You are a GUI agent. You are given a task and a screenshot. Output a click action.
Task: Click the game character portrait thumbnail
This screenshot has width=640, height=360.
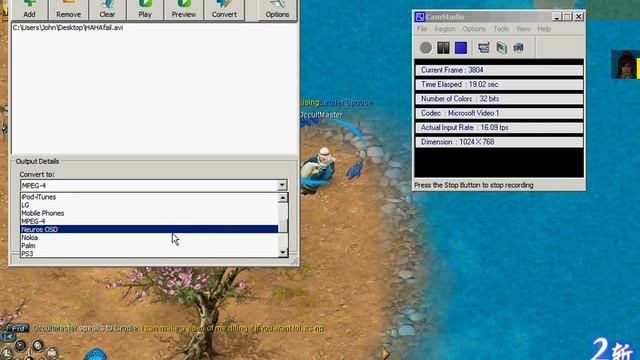click(x=625, y=64)
